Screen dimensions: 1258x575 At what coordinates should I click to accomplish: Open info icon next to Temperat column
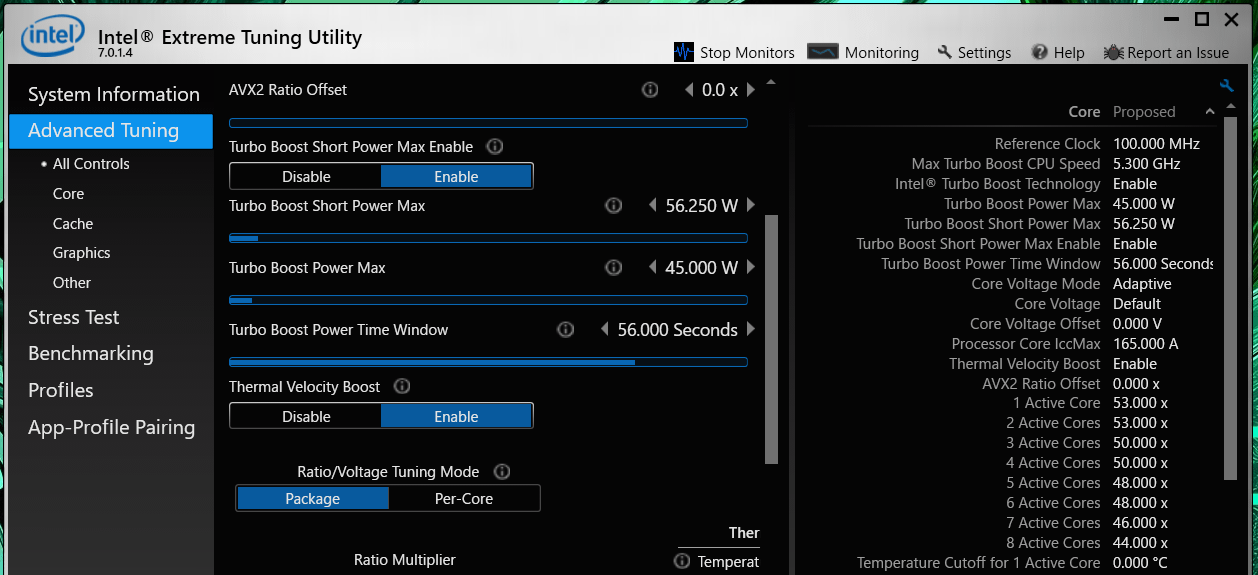682,562
